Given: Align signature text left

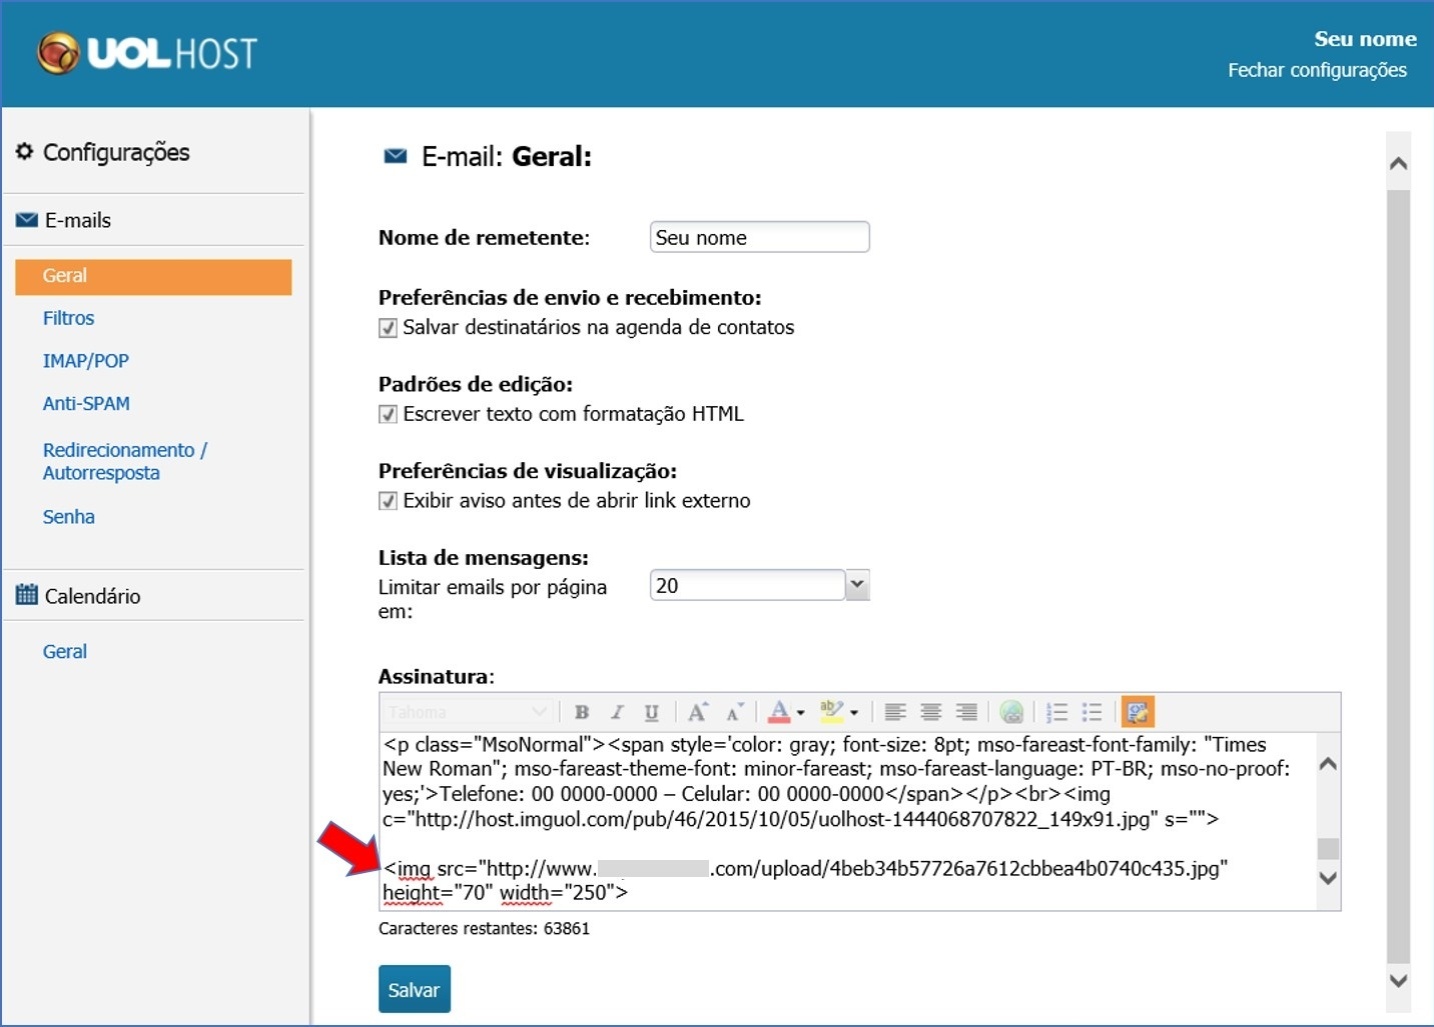Looking at the screenshot, I should click(x=895, y=712).
